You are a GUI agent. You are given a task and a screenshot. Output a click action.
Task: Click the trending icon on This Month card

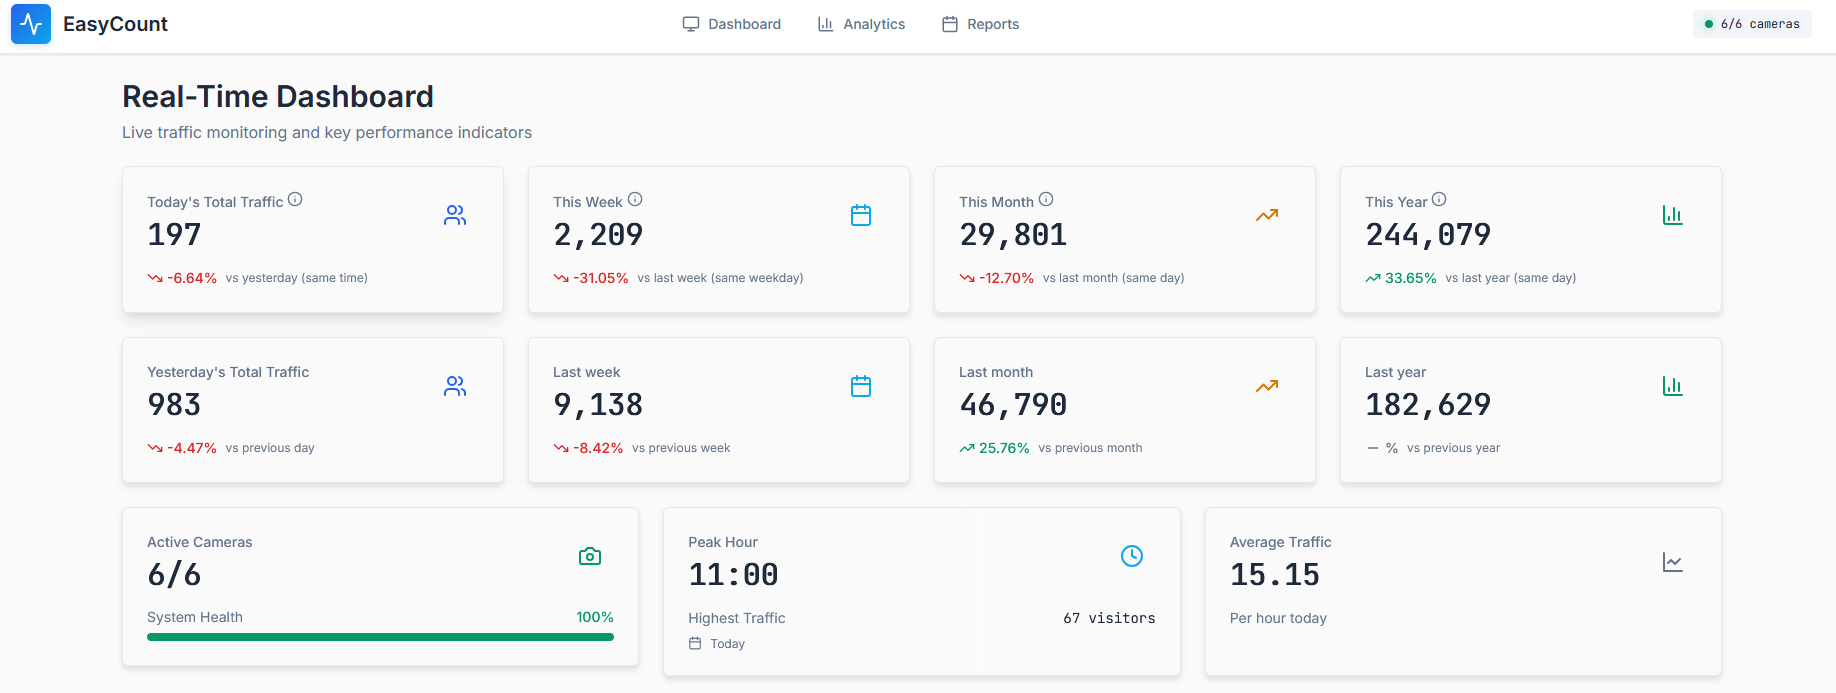click(x=1267, y=215)
